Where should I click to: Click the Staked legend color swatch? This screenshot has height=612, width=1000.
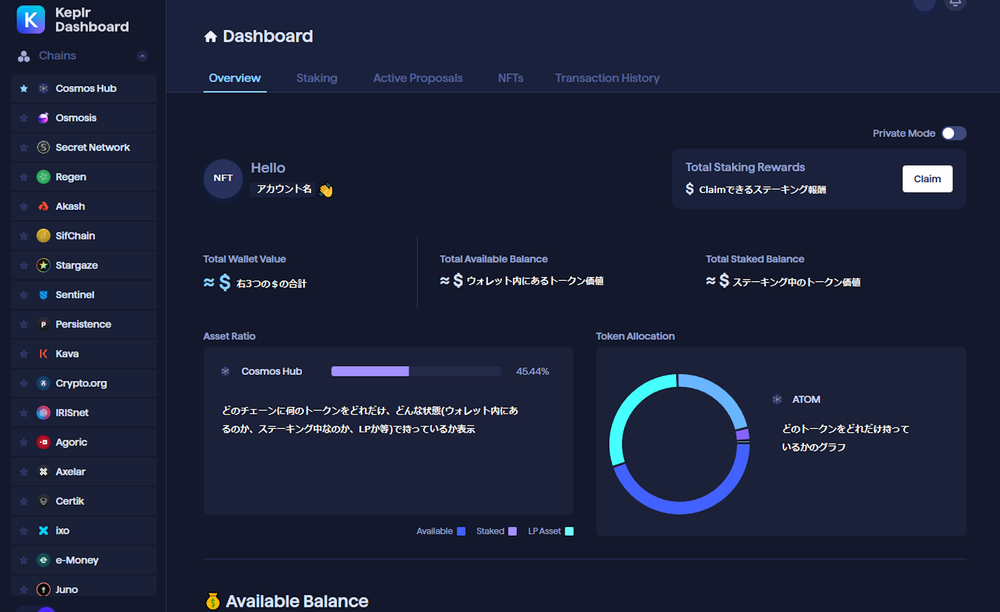(x=512, y=531)
